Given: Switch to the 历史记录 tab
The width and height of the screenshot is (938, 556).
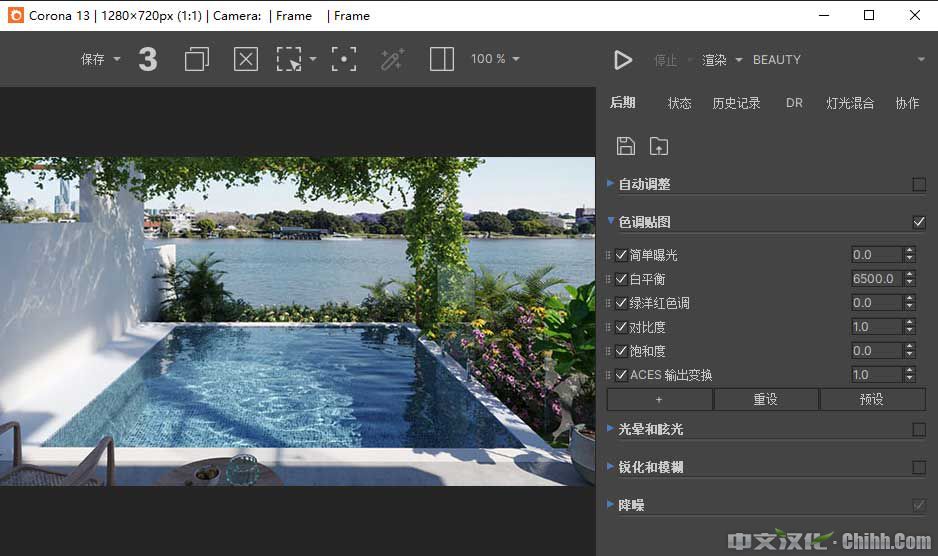Looking at the screenshot, I should 736,103.
